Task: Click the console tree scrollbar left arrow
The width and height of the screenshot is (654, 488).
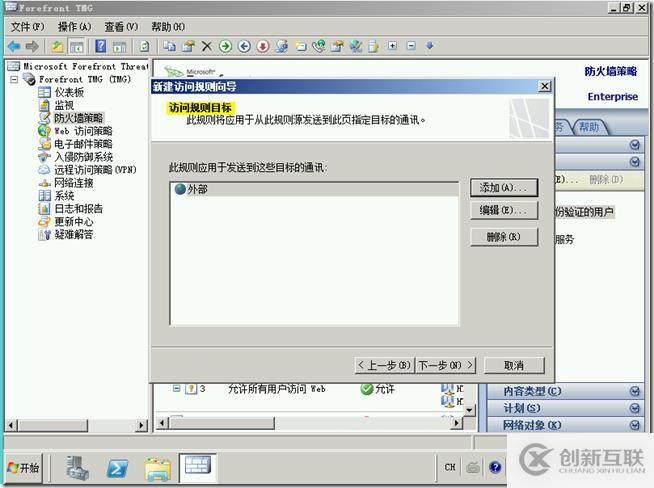Action: [x=11, y=425]
